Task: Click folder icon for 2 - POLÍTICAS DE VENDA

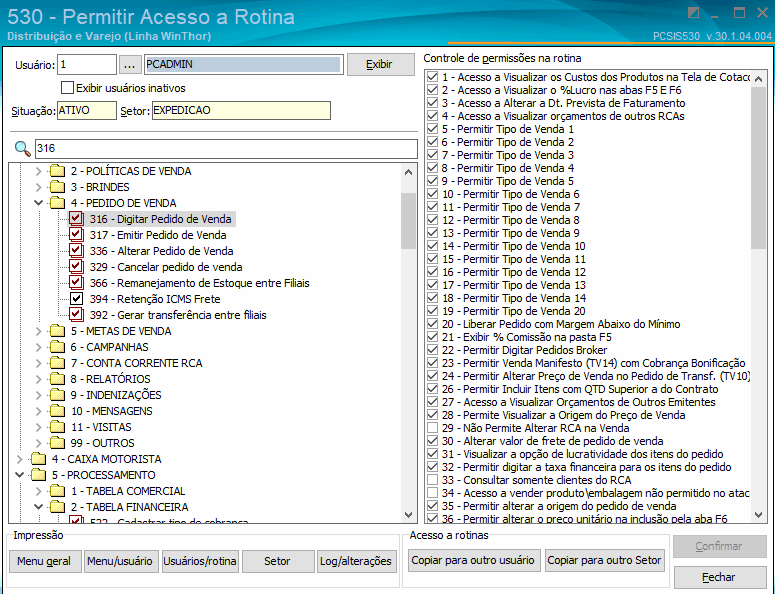Action: pos(57,171)
